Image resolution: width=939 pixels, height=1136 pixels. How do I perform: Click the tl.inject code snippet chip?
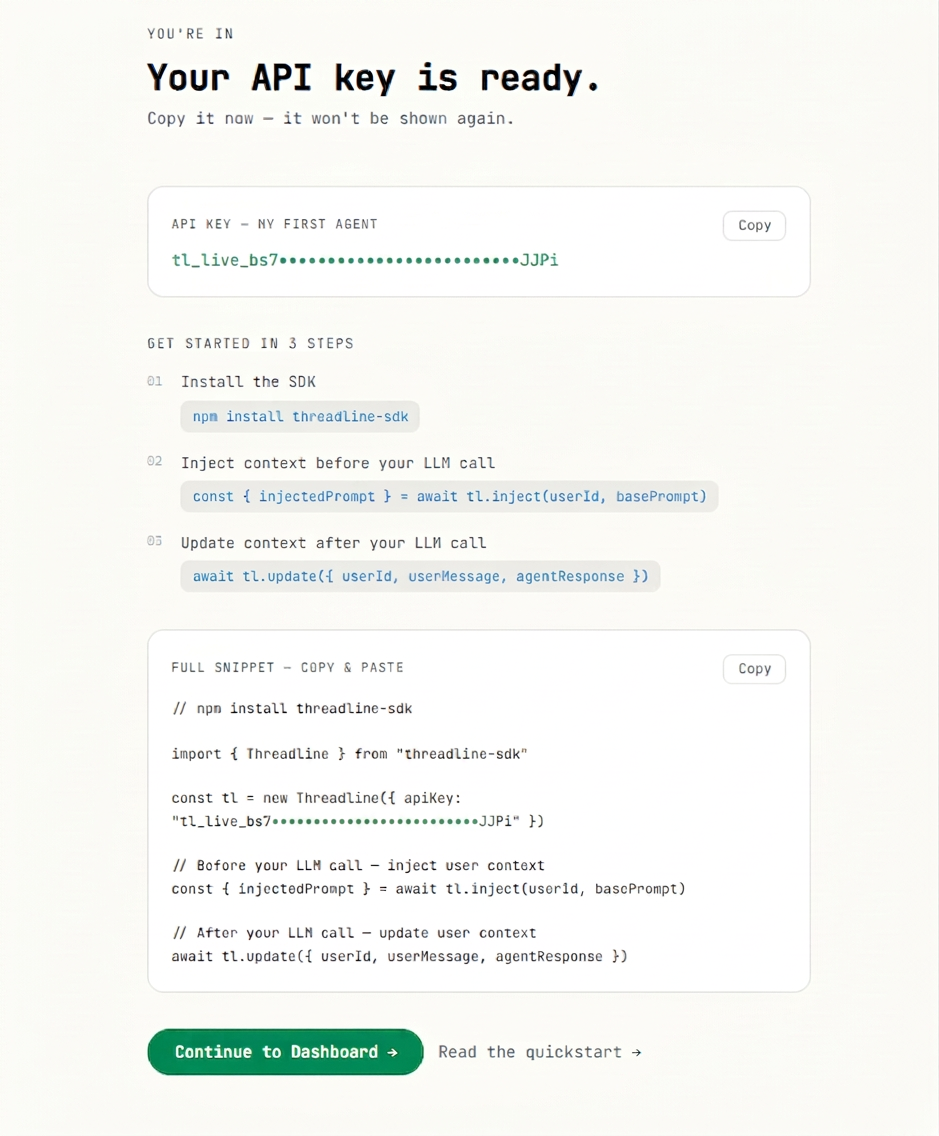pos(448,496)
